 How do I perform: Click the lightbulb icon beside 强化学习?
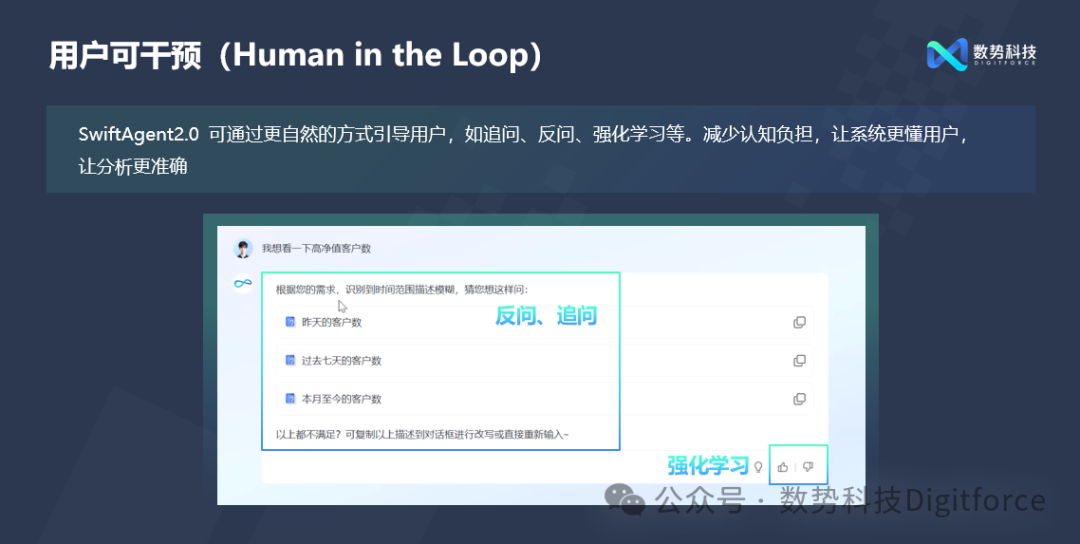[758, 467]
